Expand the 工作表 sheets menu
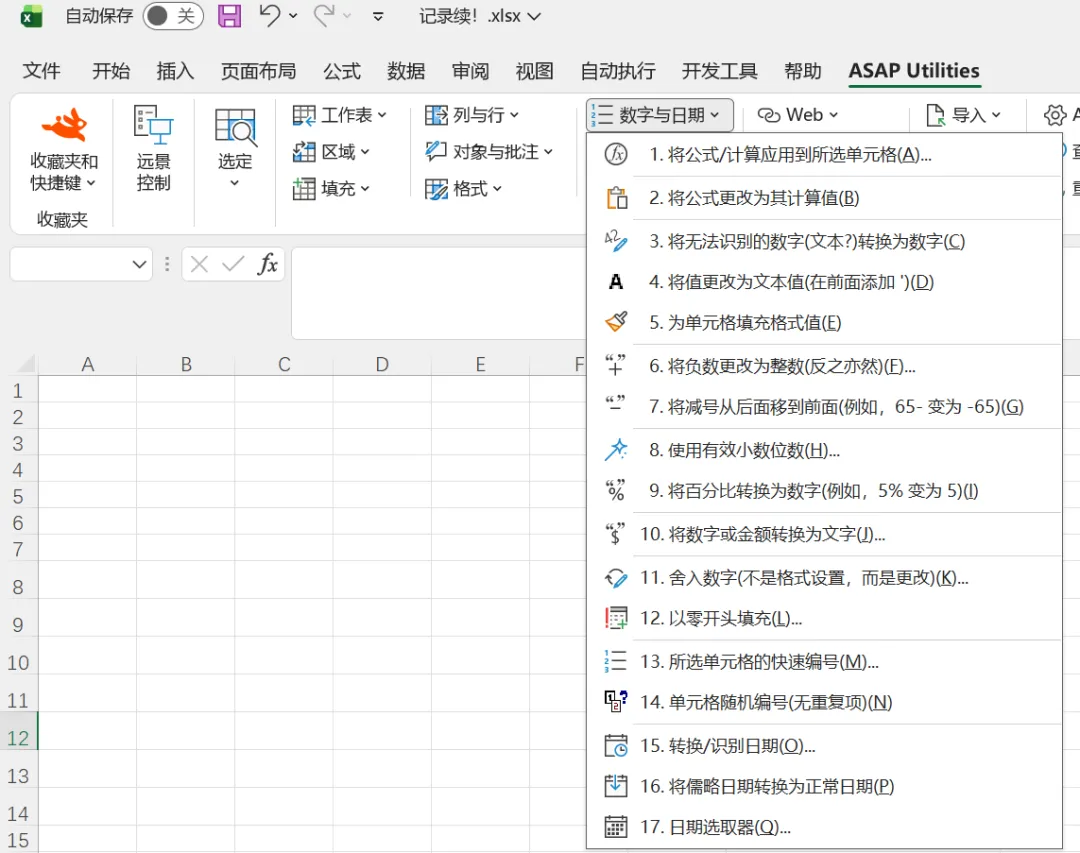 pos(340,115)
